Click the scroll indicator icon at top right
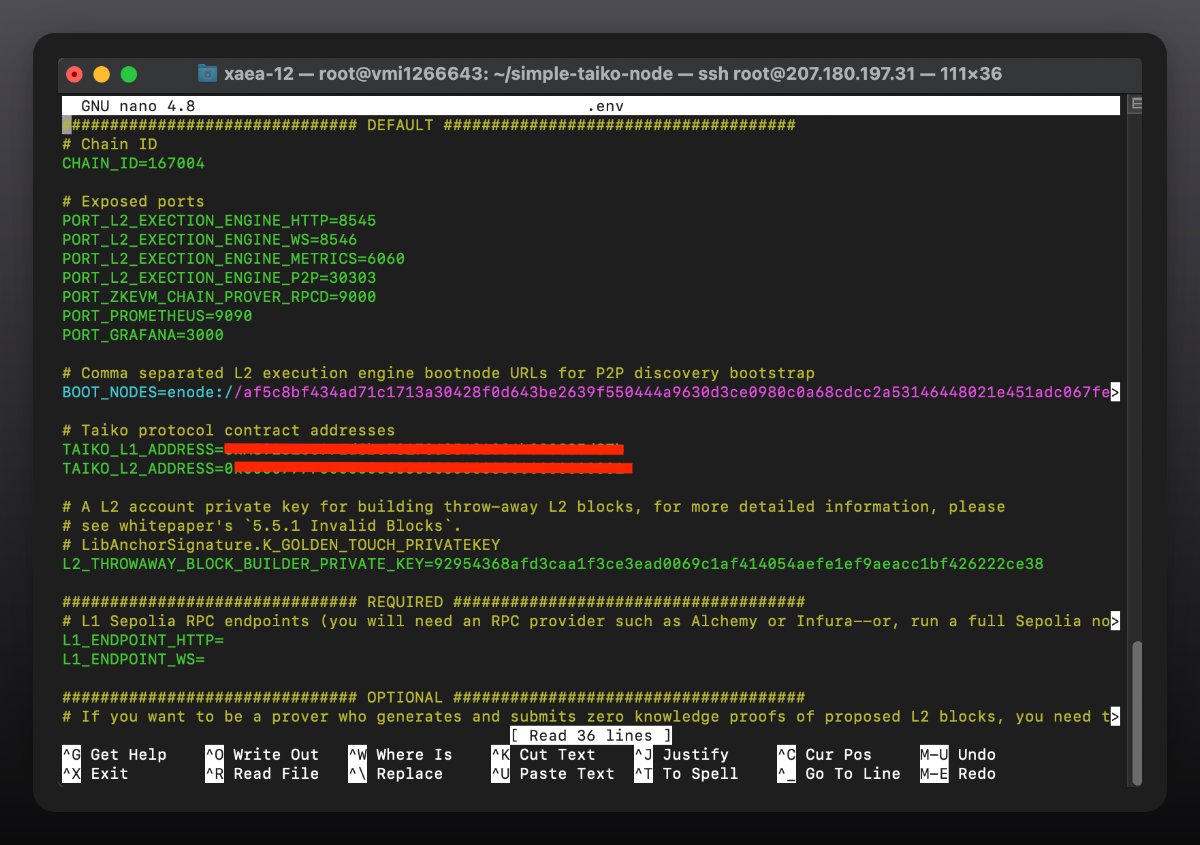 pos(1134,105)
